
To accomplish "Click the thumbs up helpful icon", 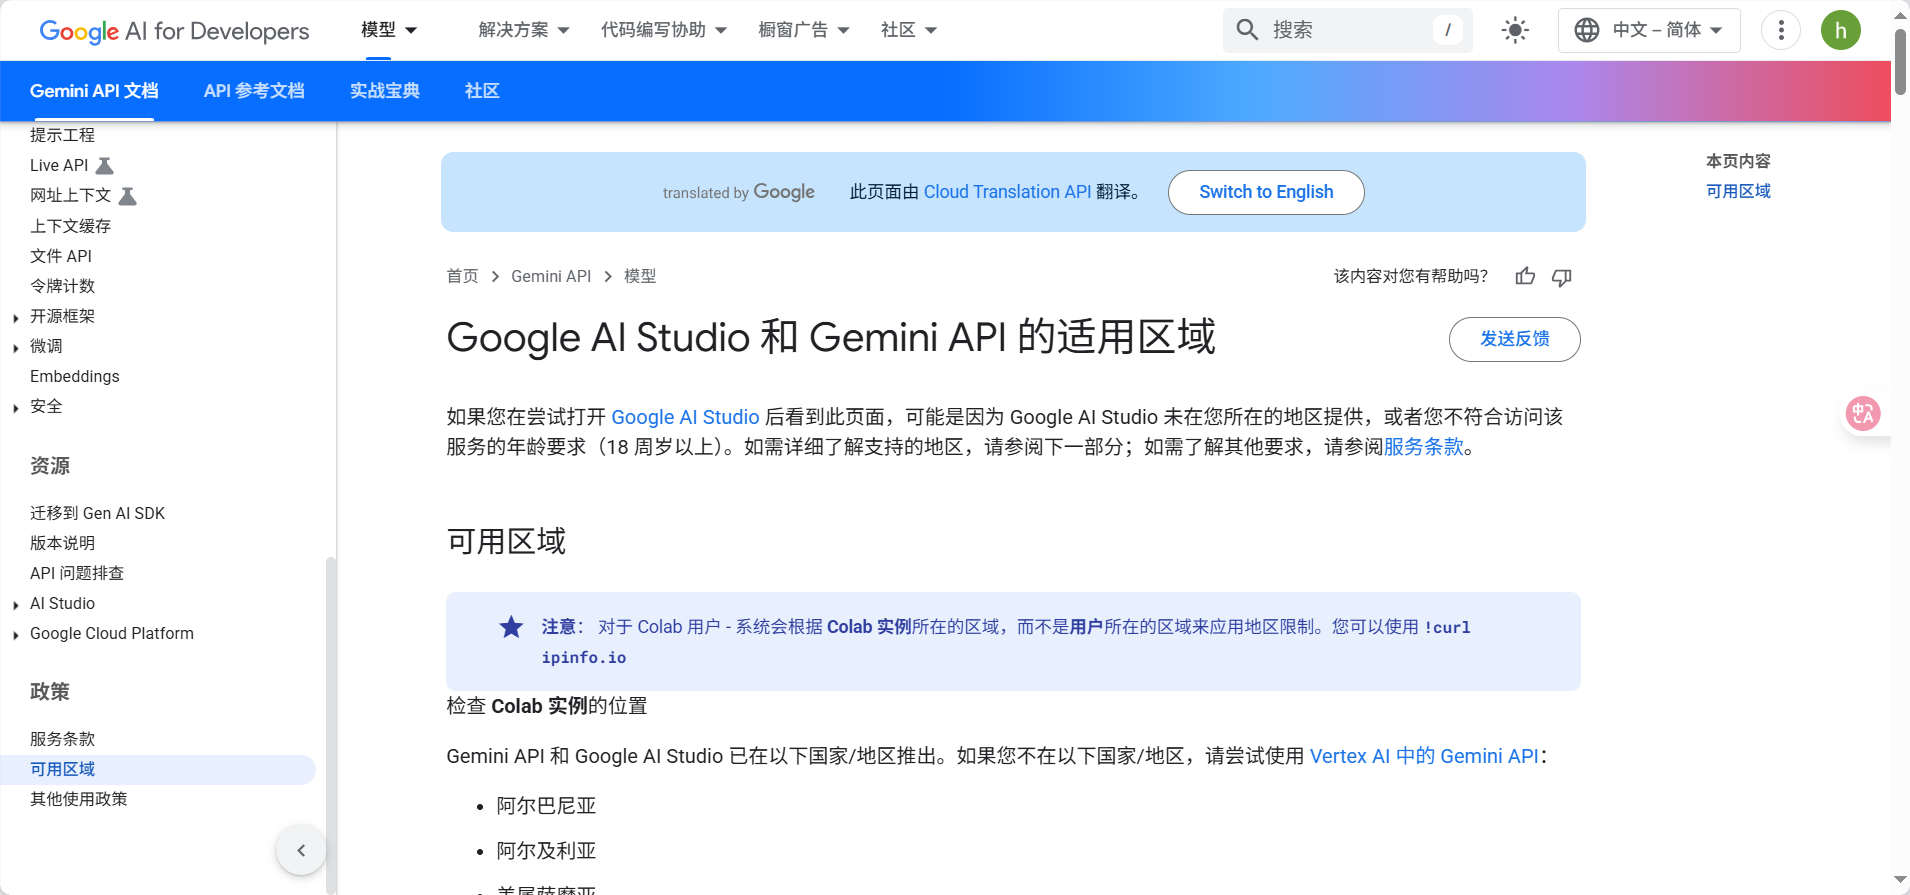I will 1525,277.
